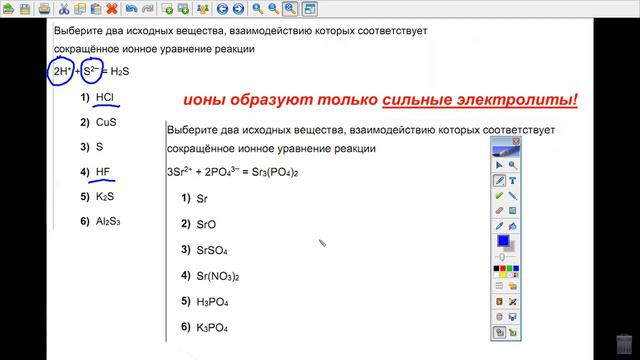Select the magnifier tool in floating palette

click(x=513, y=165)
